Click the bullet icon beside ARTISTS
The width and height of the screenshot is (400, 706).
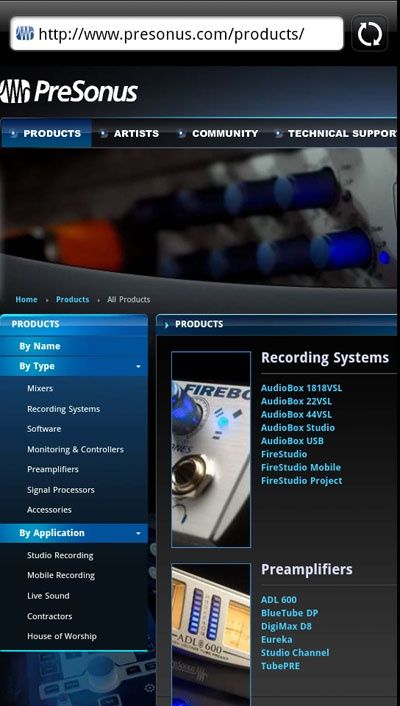pos(104,134)
